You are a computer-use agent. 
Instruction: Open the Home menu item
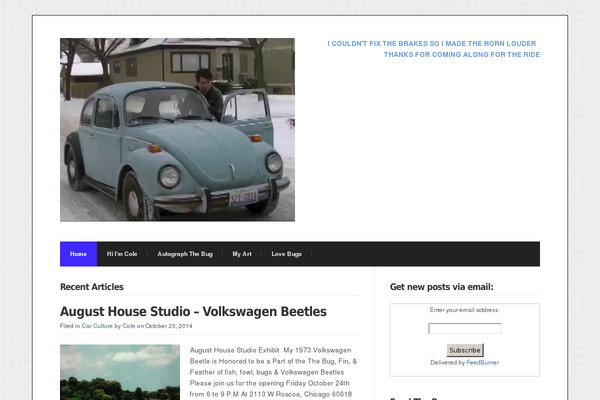click(x=78, y=254)
